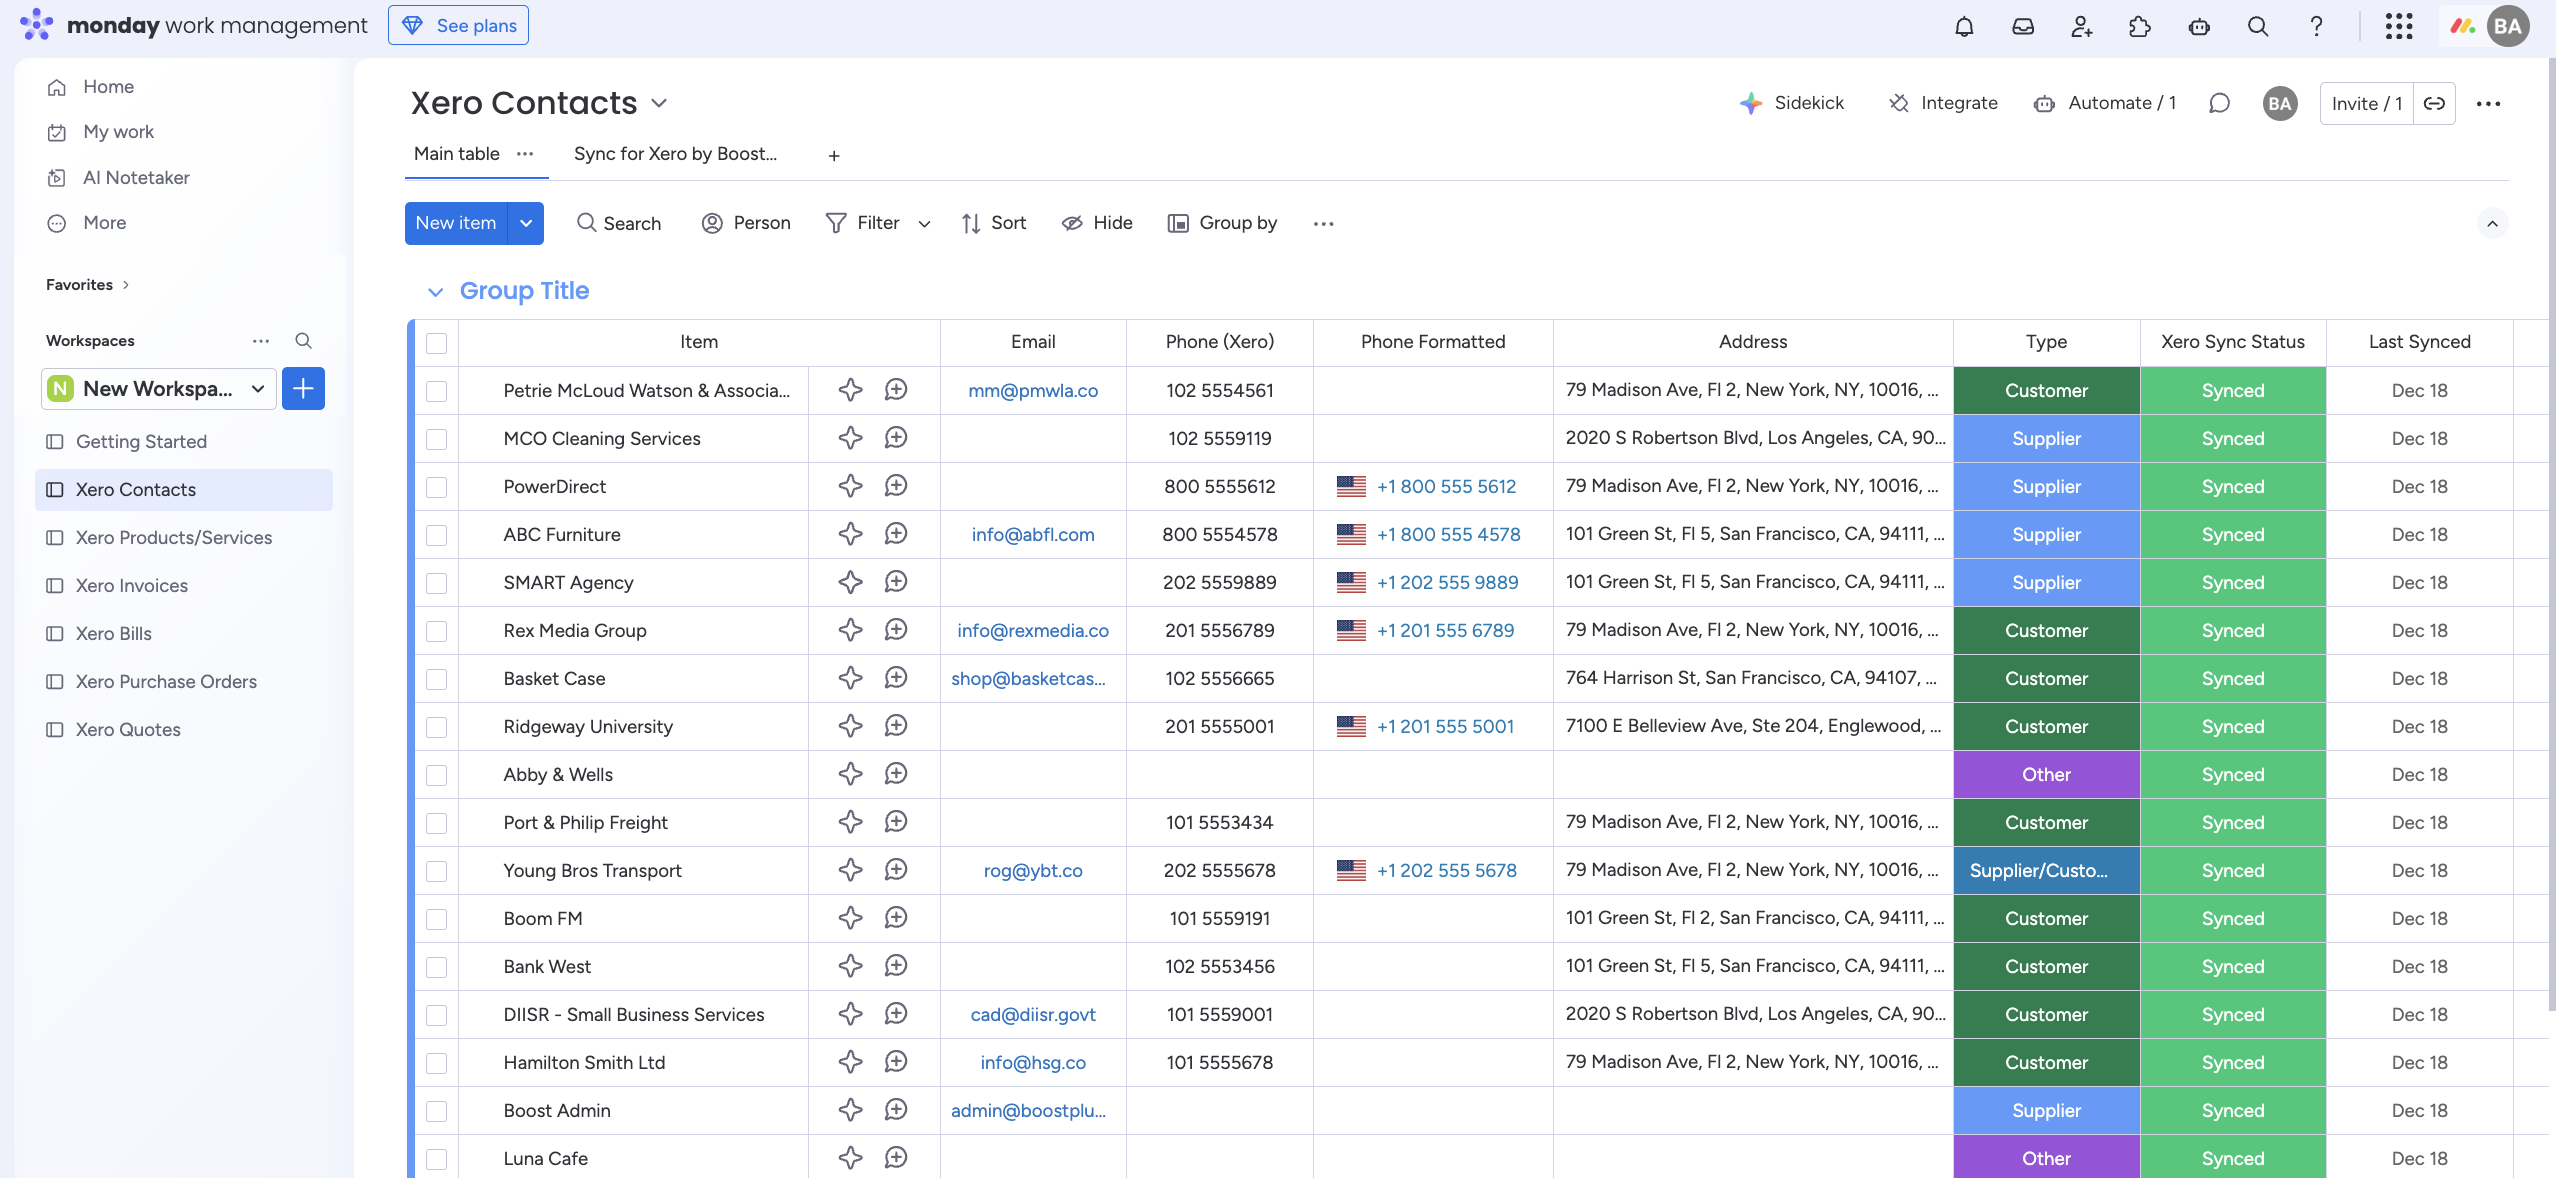The width and height of the screenshot is (2556, 1178).
Task: Click the Sidekick icon on ABC Furniture row
Action: coord(850,534)
